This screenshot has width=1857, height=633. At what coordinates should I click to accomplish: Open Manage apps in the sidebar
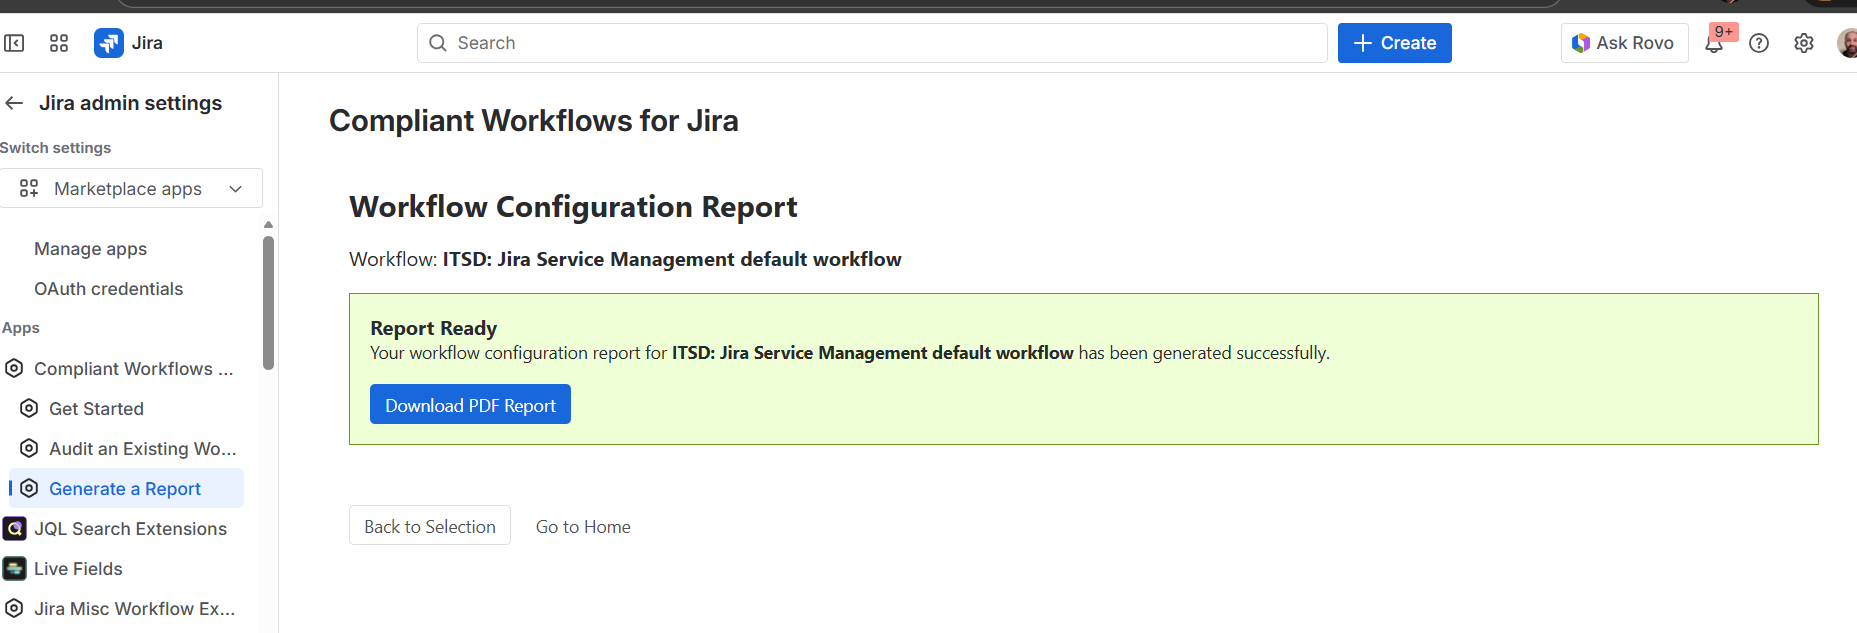[x=90, y=248]
